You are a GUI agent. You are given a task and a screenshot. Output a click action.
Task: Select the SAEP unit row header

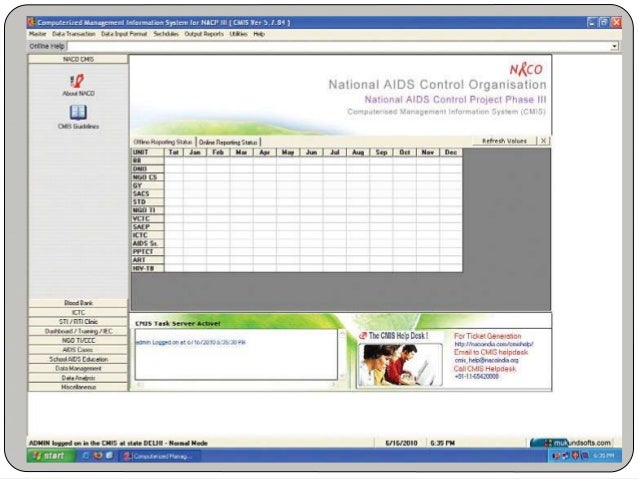(x=148, y=227)
